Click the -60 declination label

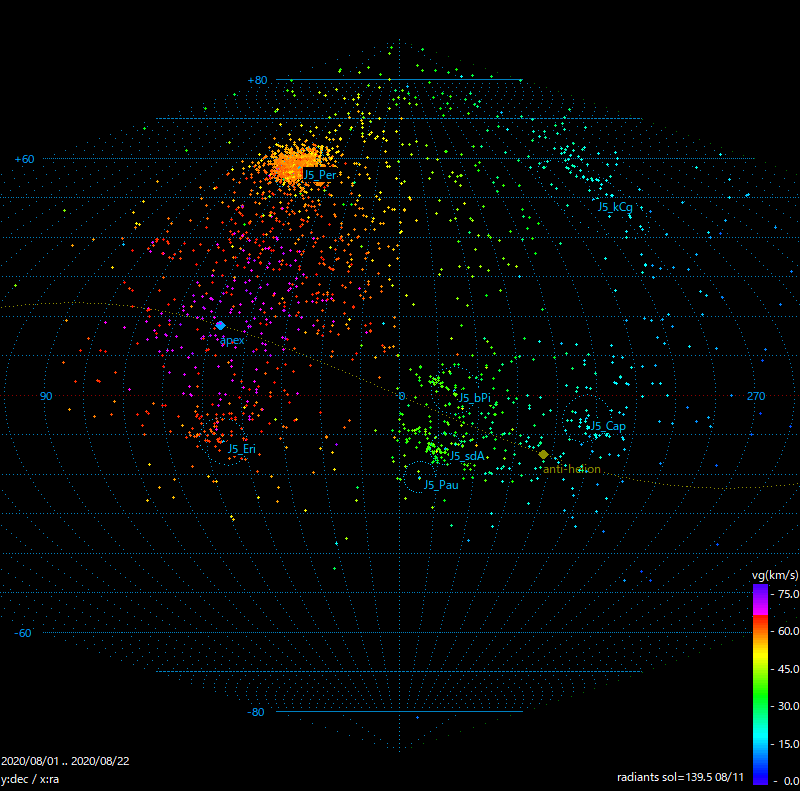[23, 633]
